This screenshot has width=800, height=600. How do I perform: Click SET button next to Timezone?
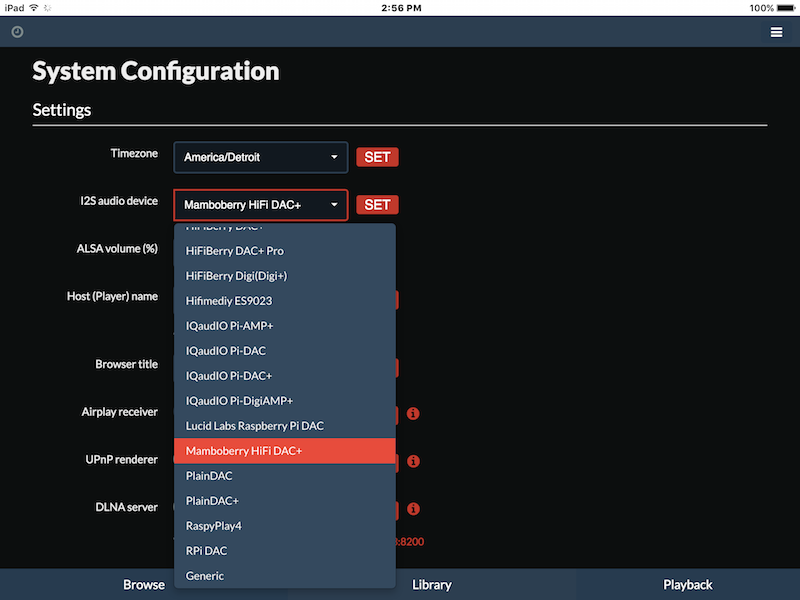(x=377, y=157)
